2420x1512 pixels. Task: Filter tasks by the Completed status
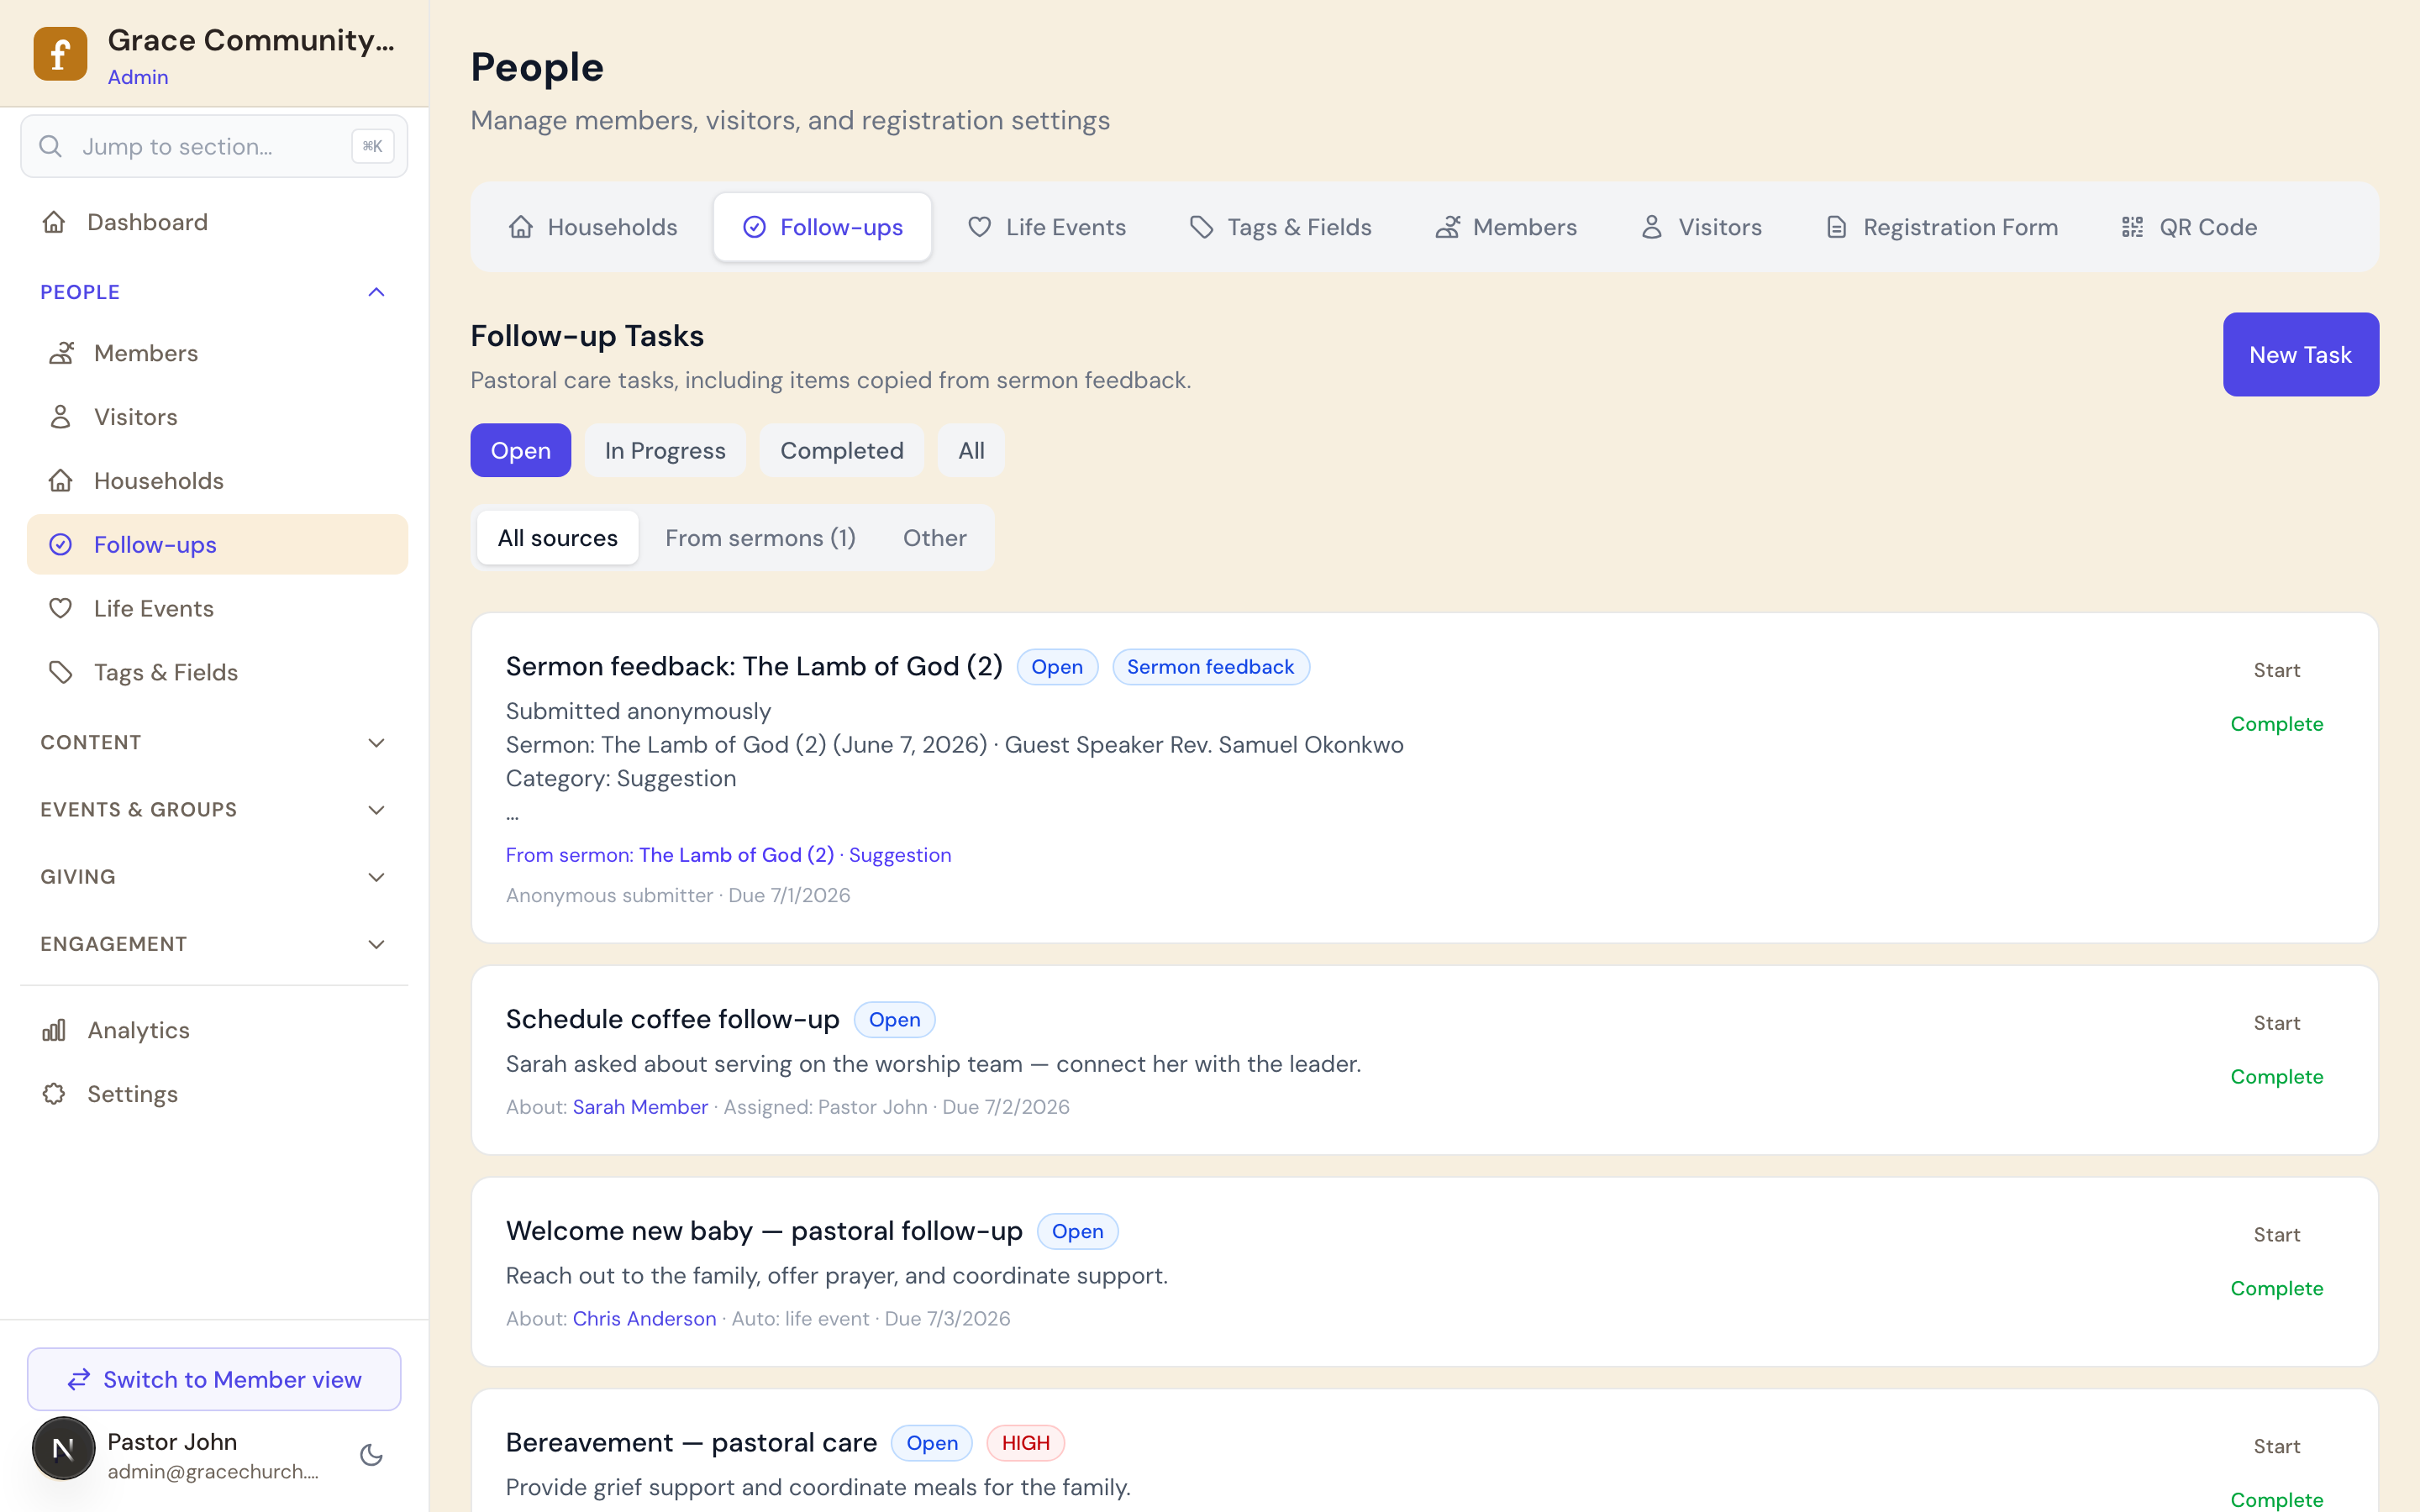click(x=842, y=451)
